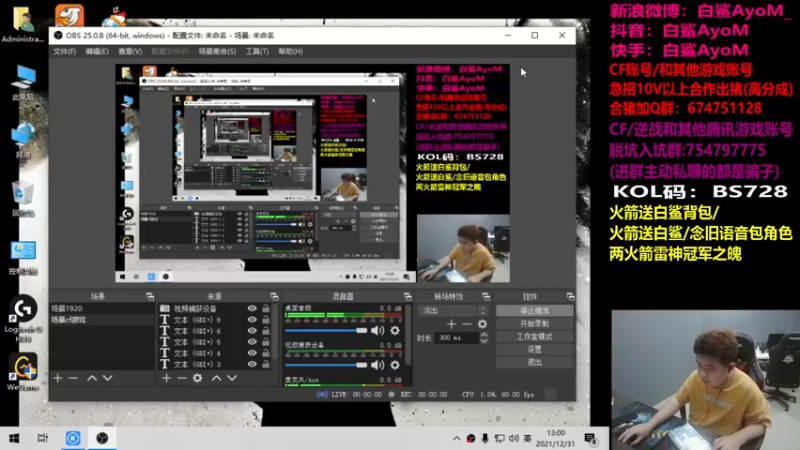This screenshot has width=800, height=450.
Task: Float the 混音器 dock panel
Action: tap(407, 296)
